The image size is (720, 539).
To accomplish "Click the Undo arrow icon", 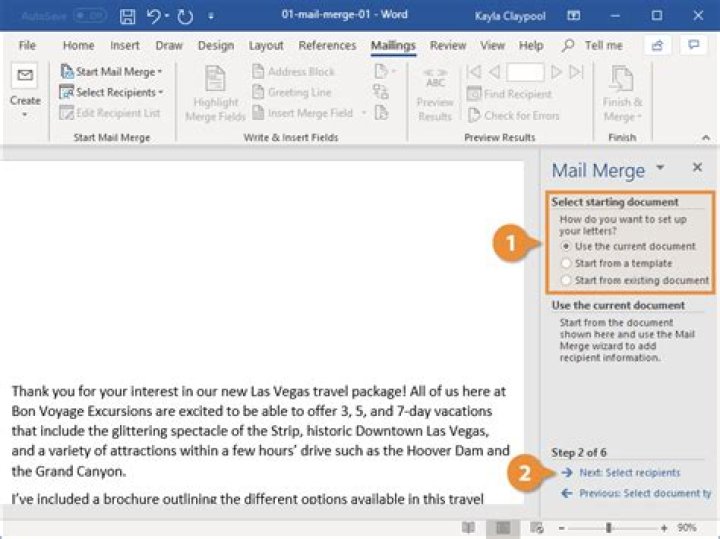I will click(x=154, y=16).
